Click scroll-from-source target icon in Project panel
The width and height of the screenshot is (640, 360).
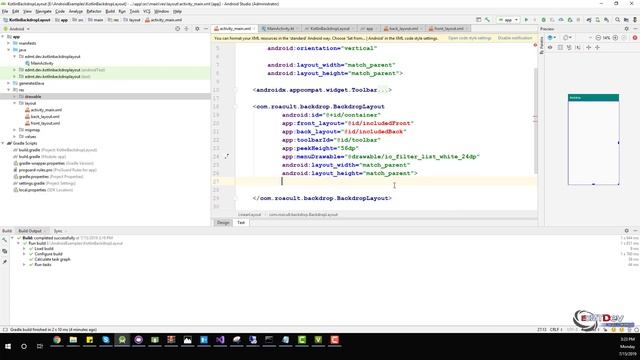click(177, 29)
